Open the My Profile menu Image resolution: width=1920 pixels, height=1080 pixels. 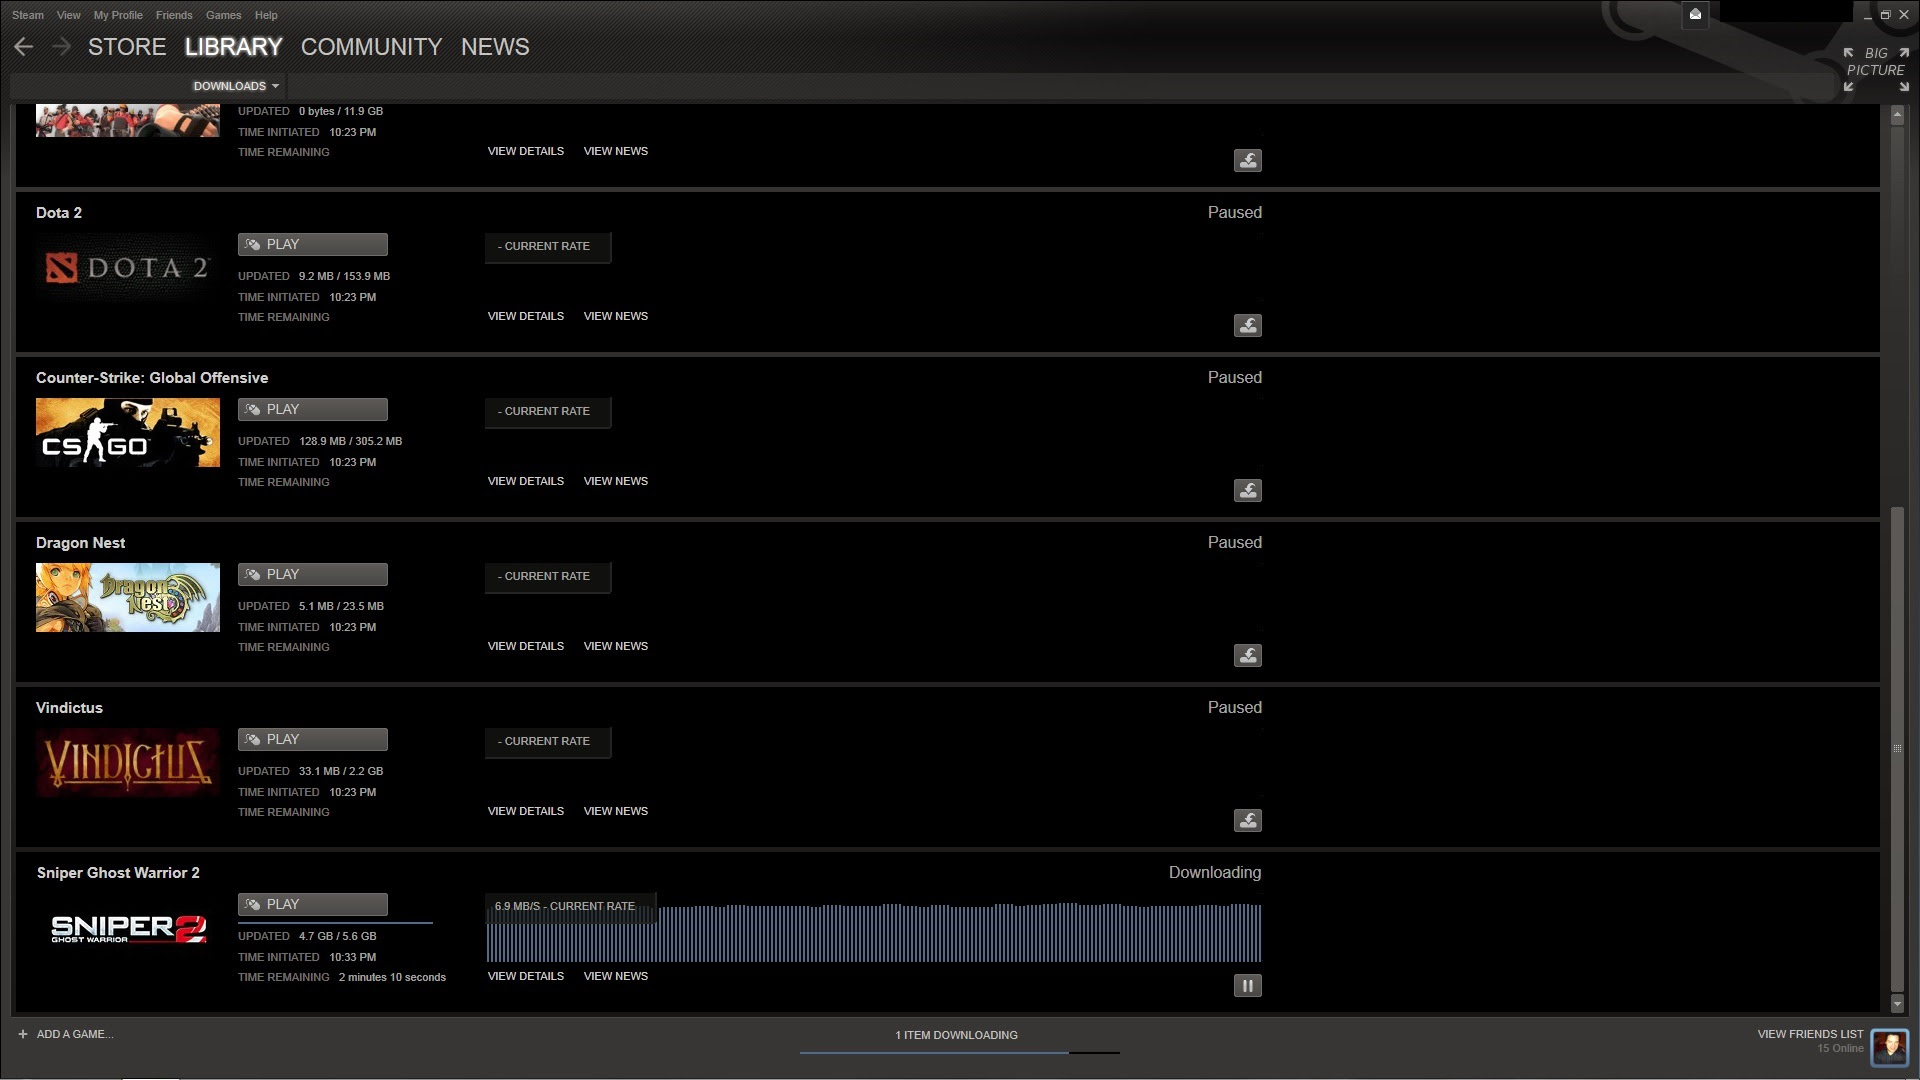pos(118,15)
